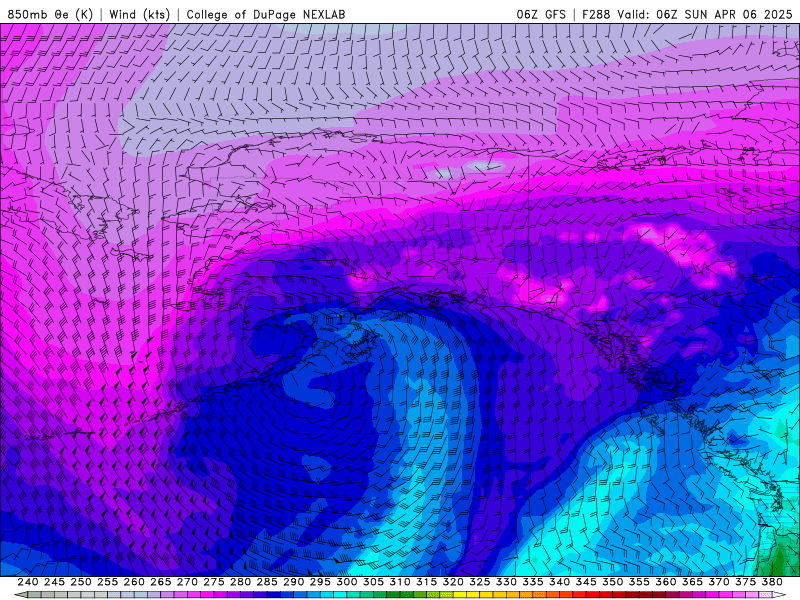Viewport: 800px width, 600px height.
Task: Choose the 275 scale value
Action: click(214, 582)
